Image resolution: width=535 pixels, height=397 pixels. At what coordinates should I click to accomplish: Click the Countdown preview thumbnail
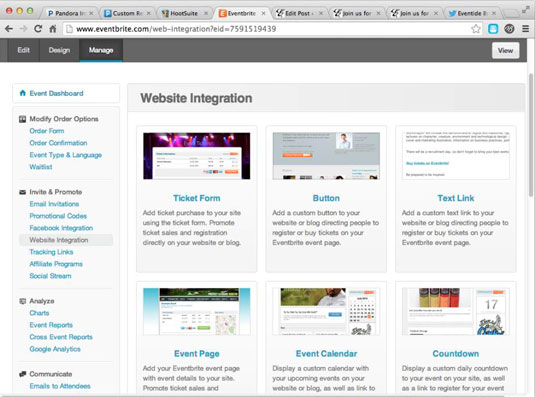pos(456,311)
